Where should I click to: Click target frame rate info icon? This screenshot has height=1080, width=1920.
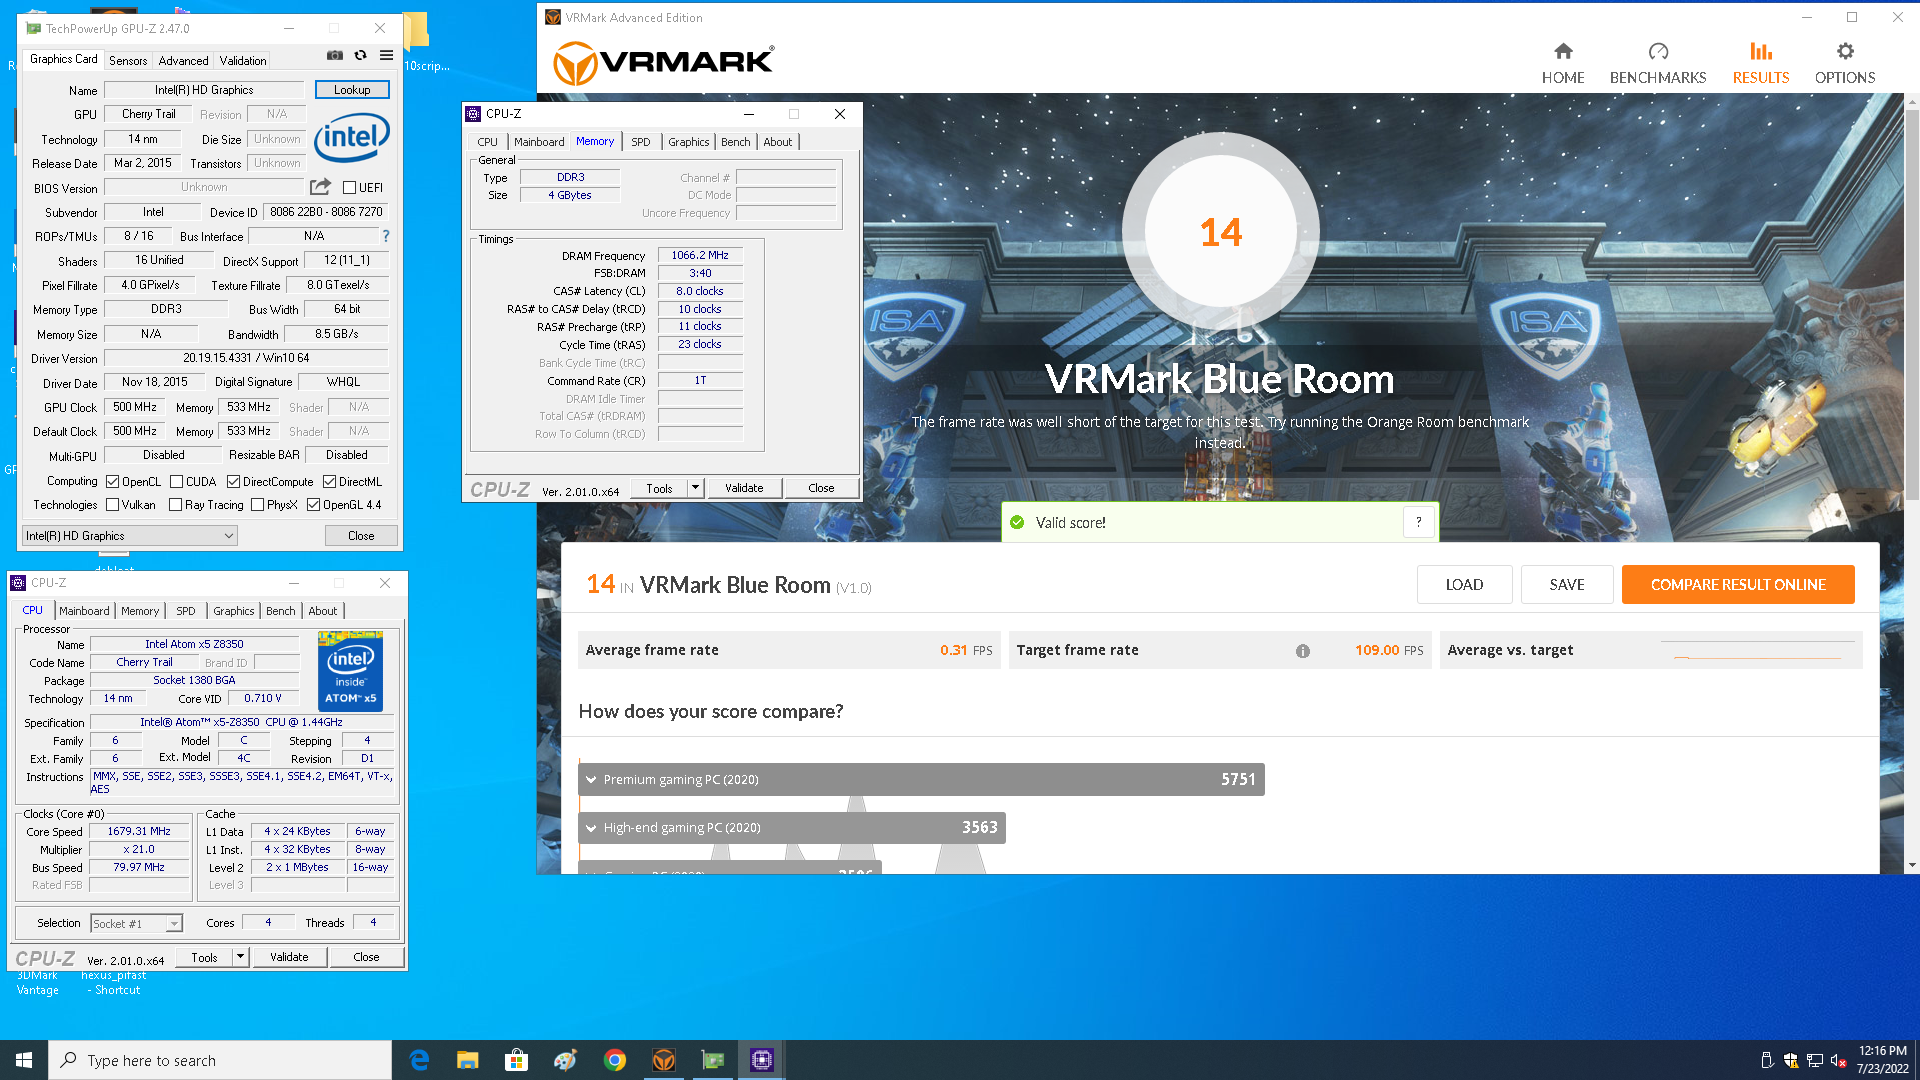tap(1302, 651)
